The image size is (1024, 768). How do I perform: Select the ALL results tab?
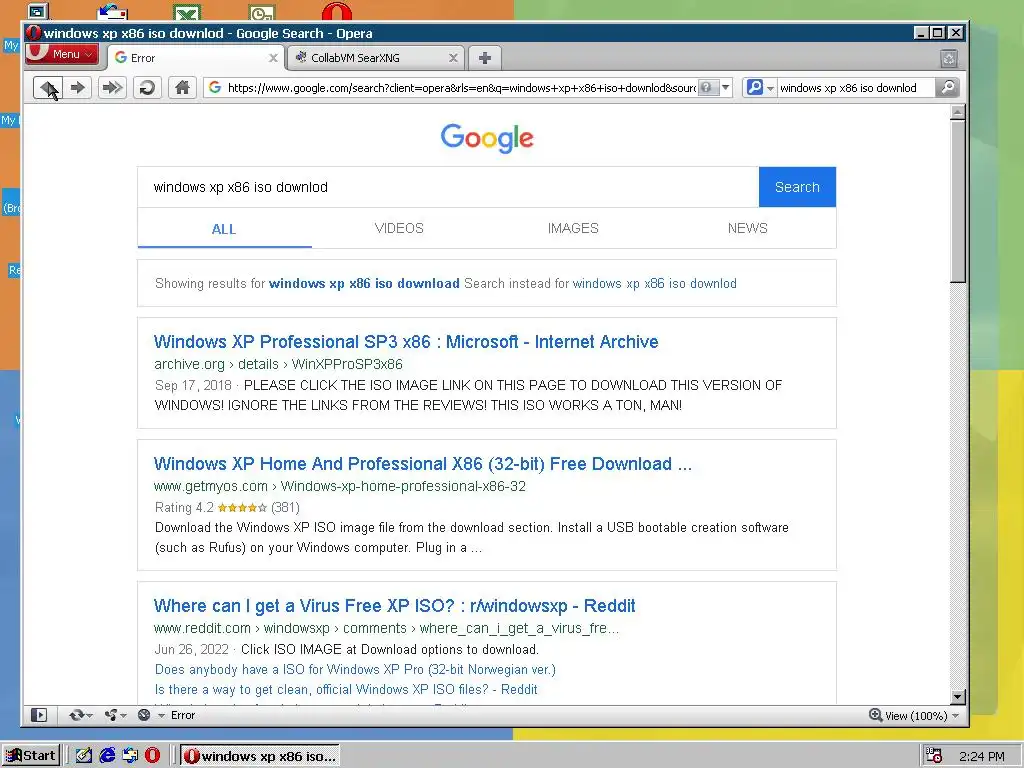coord(224,229)
